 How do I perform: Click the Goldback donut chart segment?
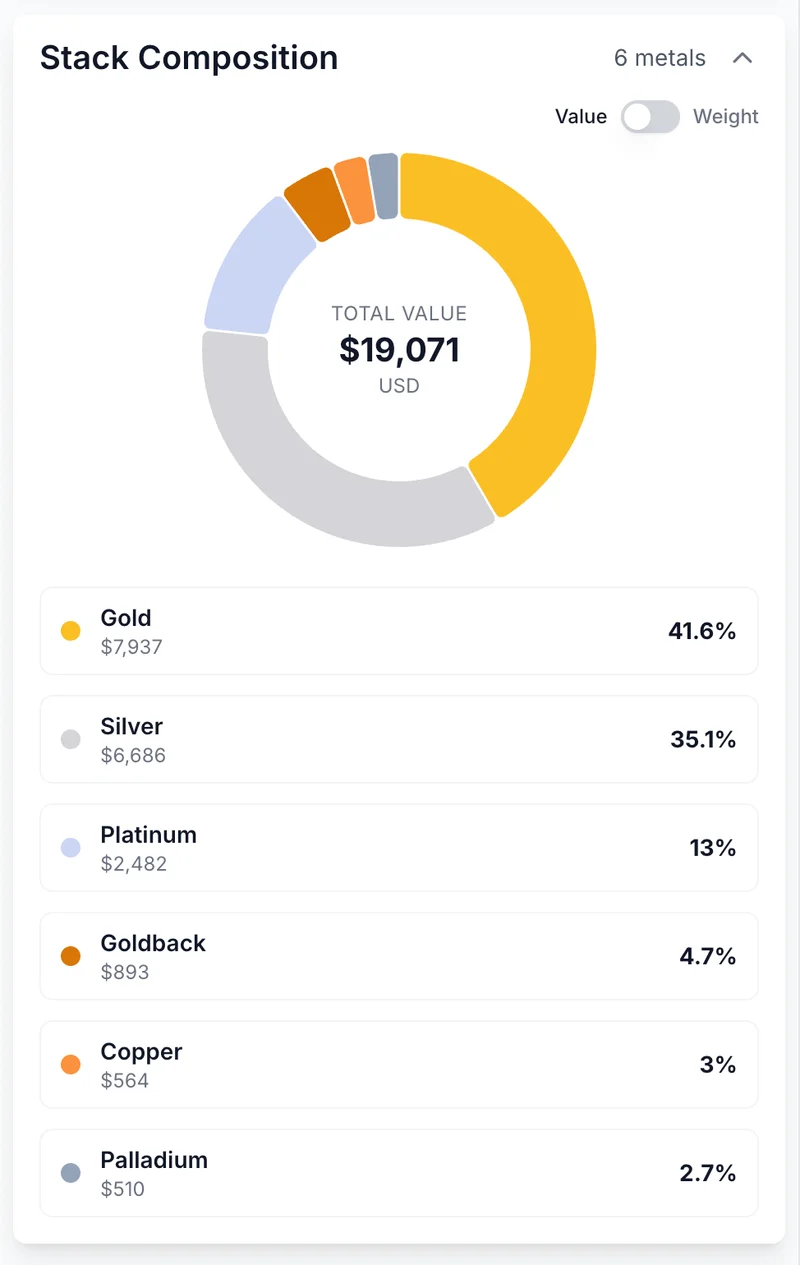click(x=317, y=203)
